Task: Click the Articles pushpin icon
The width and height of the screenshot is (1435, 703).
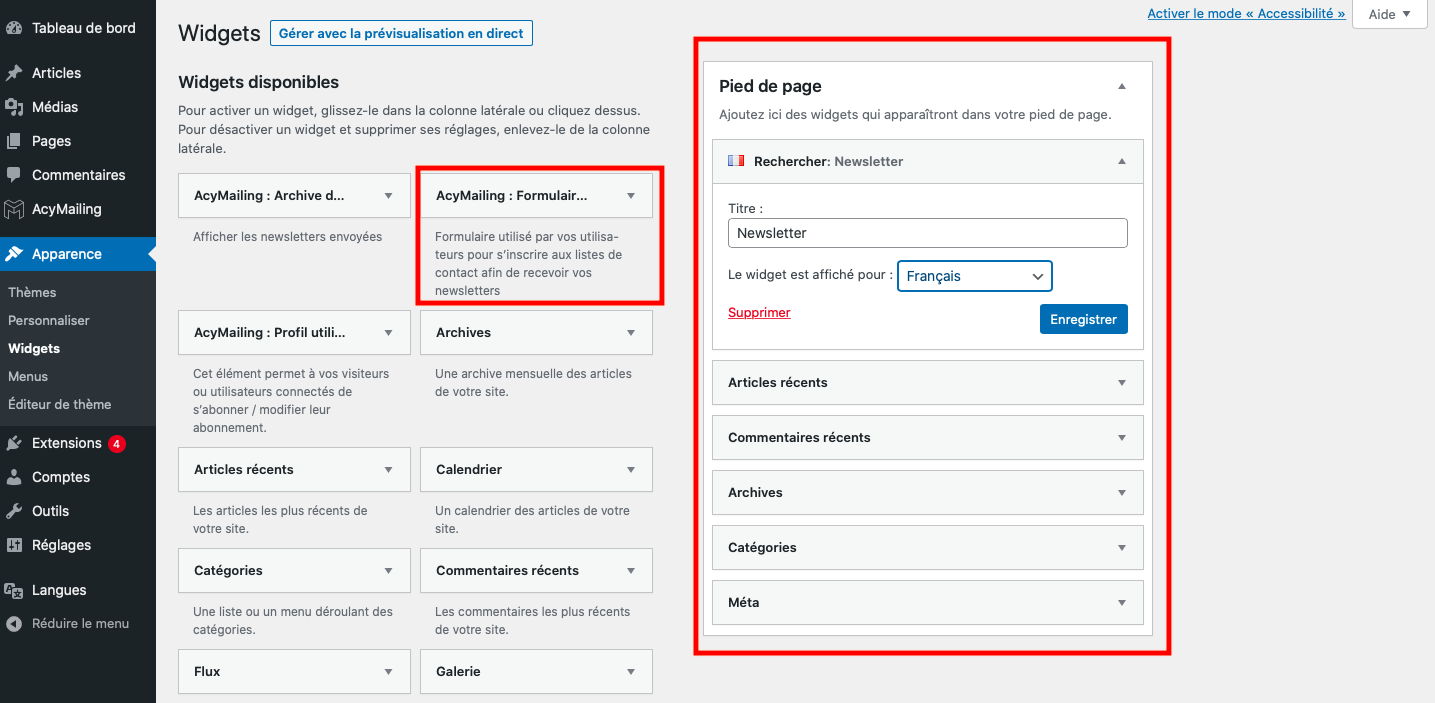Action: 14,73
